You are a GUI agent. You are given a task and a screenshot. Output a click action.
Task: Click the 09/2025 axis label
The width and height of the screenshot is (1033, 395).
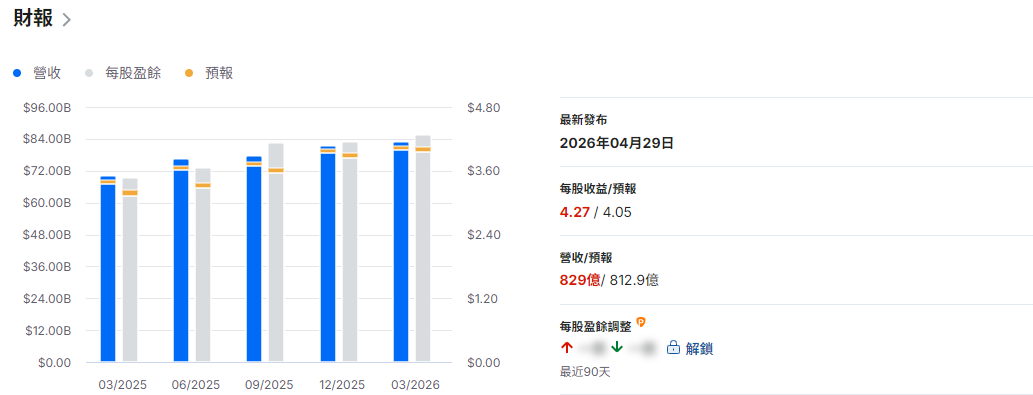269,384
